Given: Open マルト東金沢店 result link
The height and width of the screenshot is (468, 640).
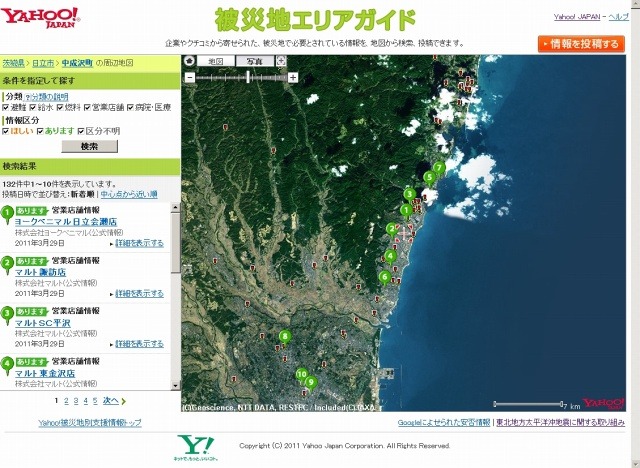Looking at the screenshot, I should coord(45,373).
